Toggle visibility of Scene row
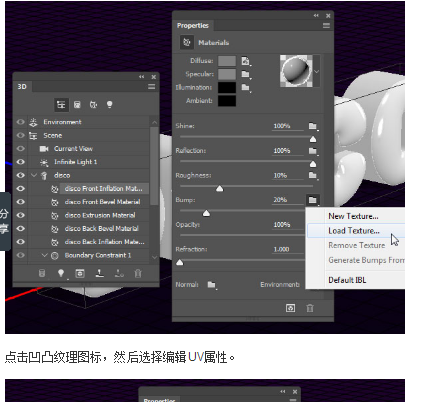The image size is (436, 402). coord(21,135)
